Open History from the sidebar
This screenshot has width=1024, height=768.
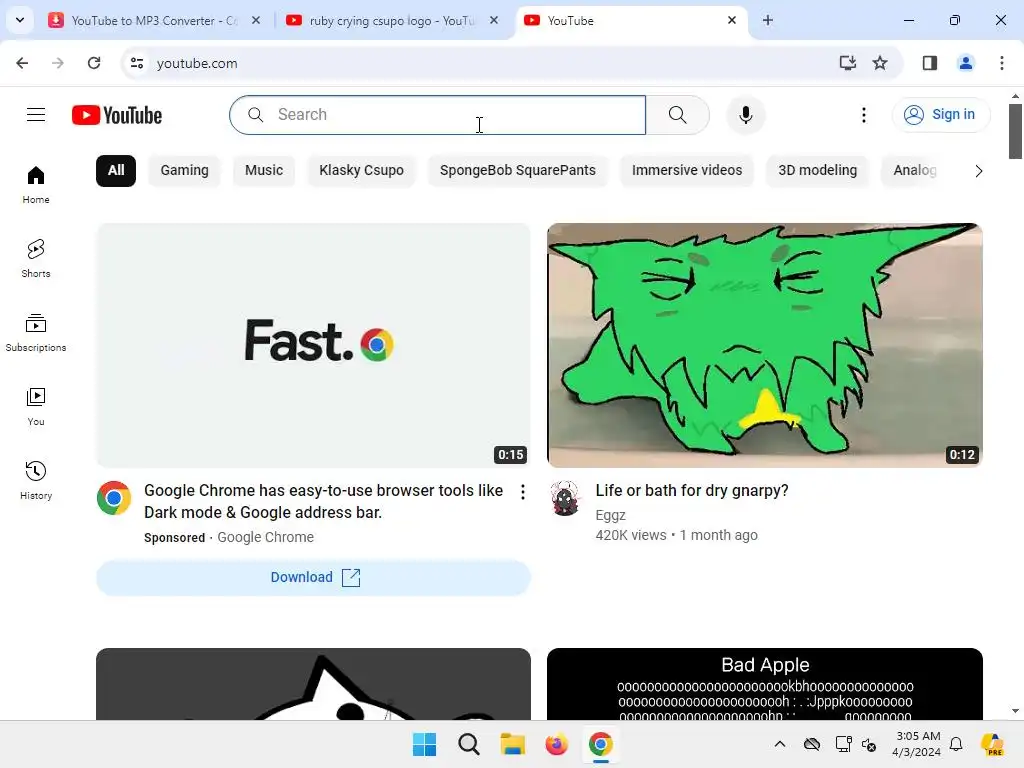point(36,480)
